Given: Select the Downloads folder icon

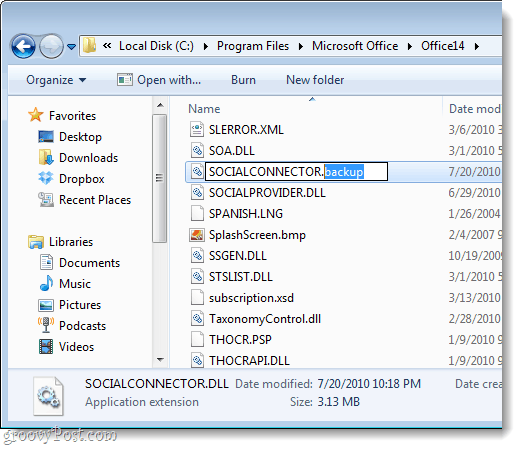Looking at the screenshot, I should point(46,158).
